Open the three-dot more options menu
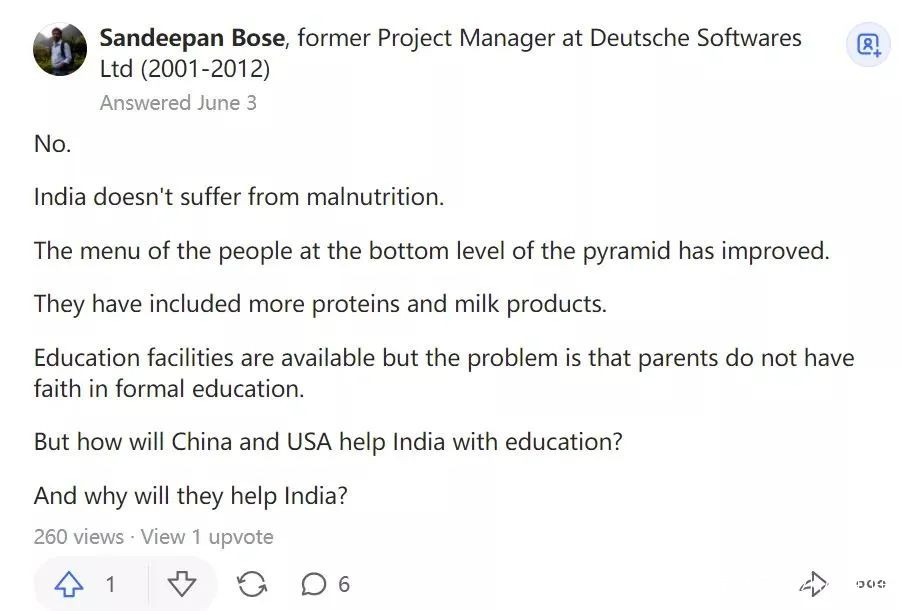 [870, 585]
